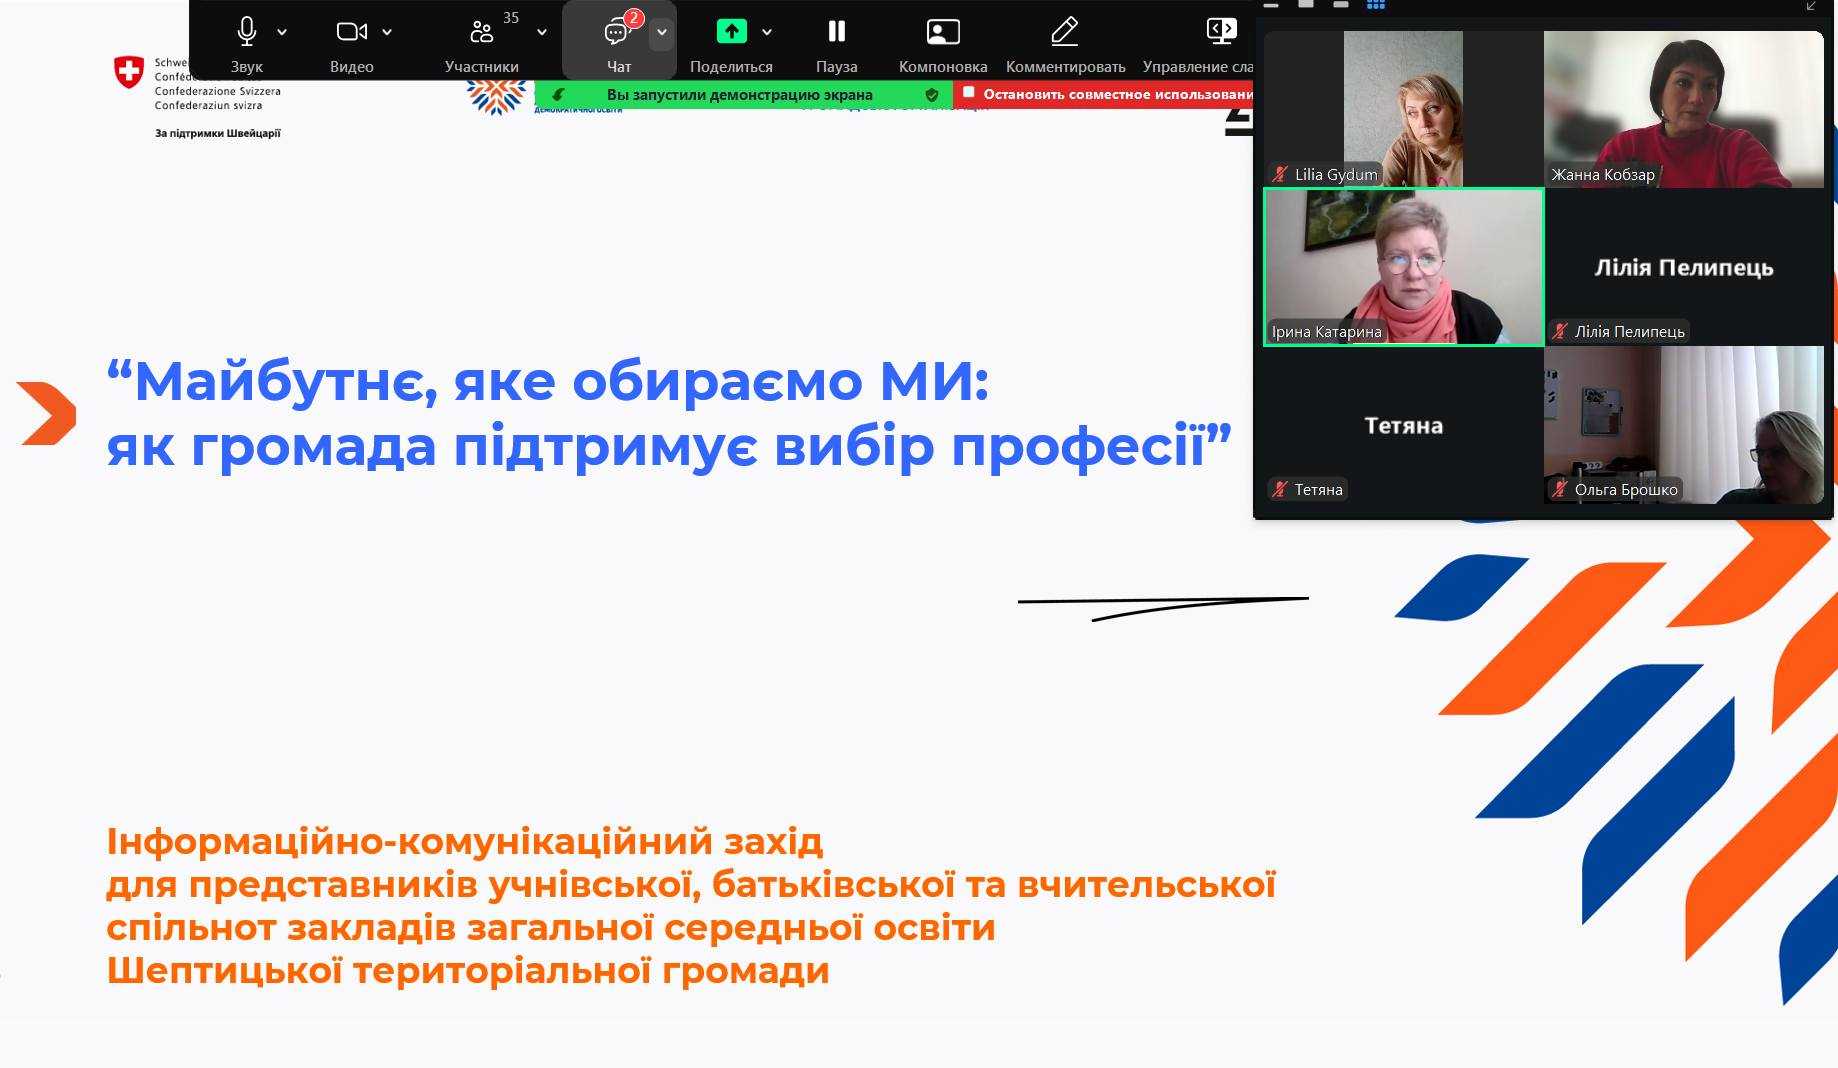Screen dimensions: 1838x1068
Task: Click the green Поделиться share icon
Action: tap(731, 32)
